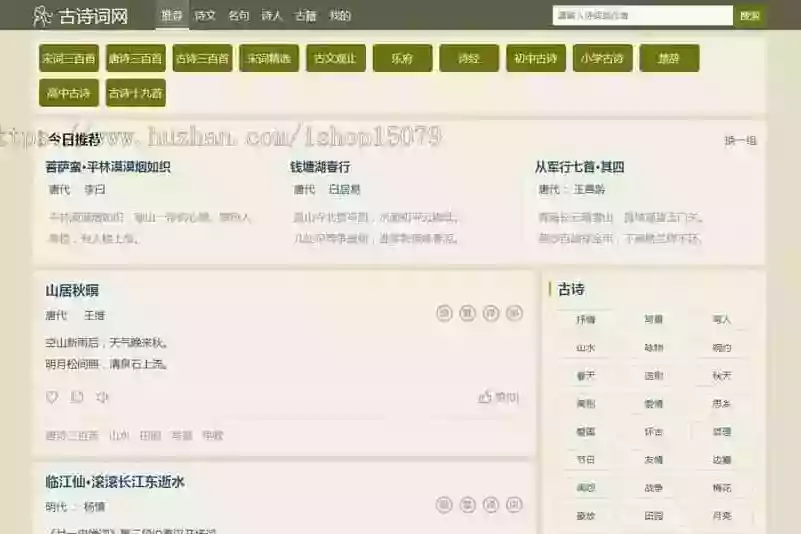This screenshot has width=801, height=534.
Task: Open the 初中古诗 collection button
Action: pyautogui.click(x=536, y=58)
